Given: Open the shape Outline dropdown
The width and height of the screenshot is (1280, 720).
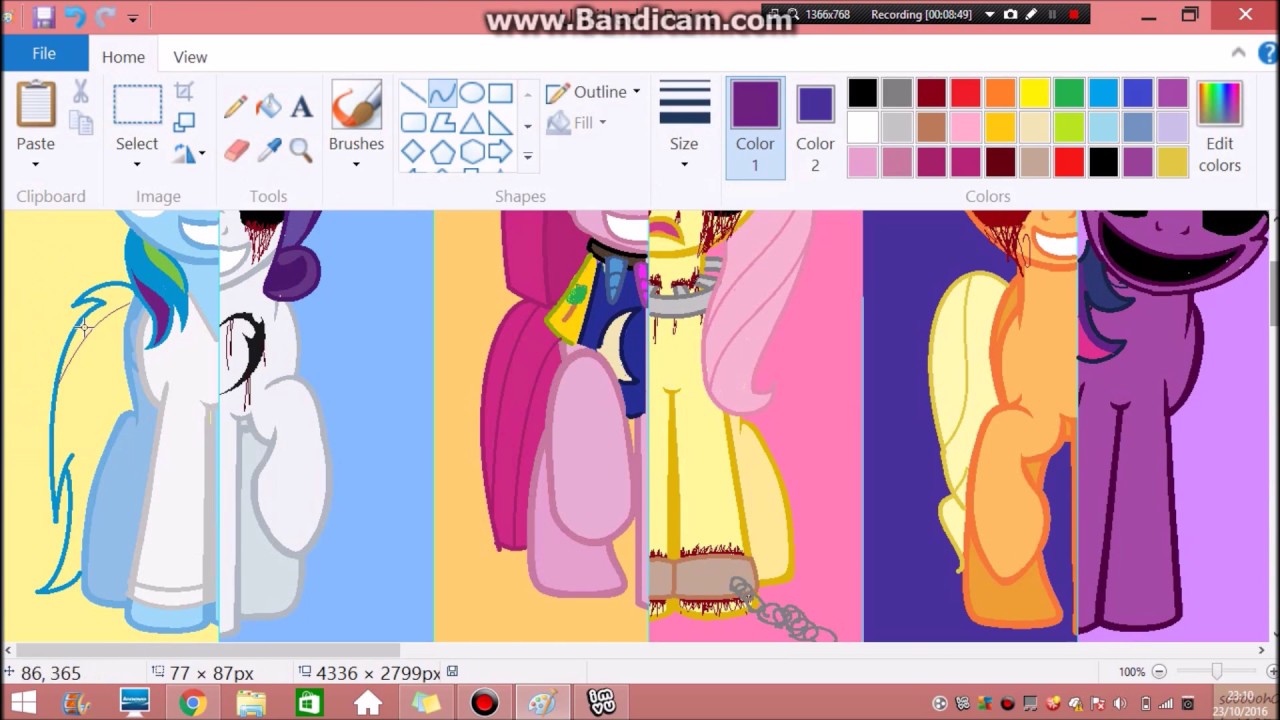Looking at the screenshot, I should 594,92.
